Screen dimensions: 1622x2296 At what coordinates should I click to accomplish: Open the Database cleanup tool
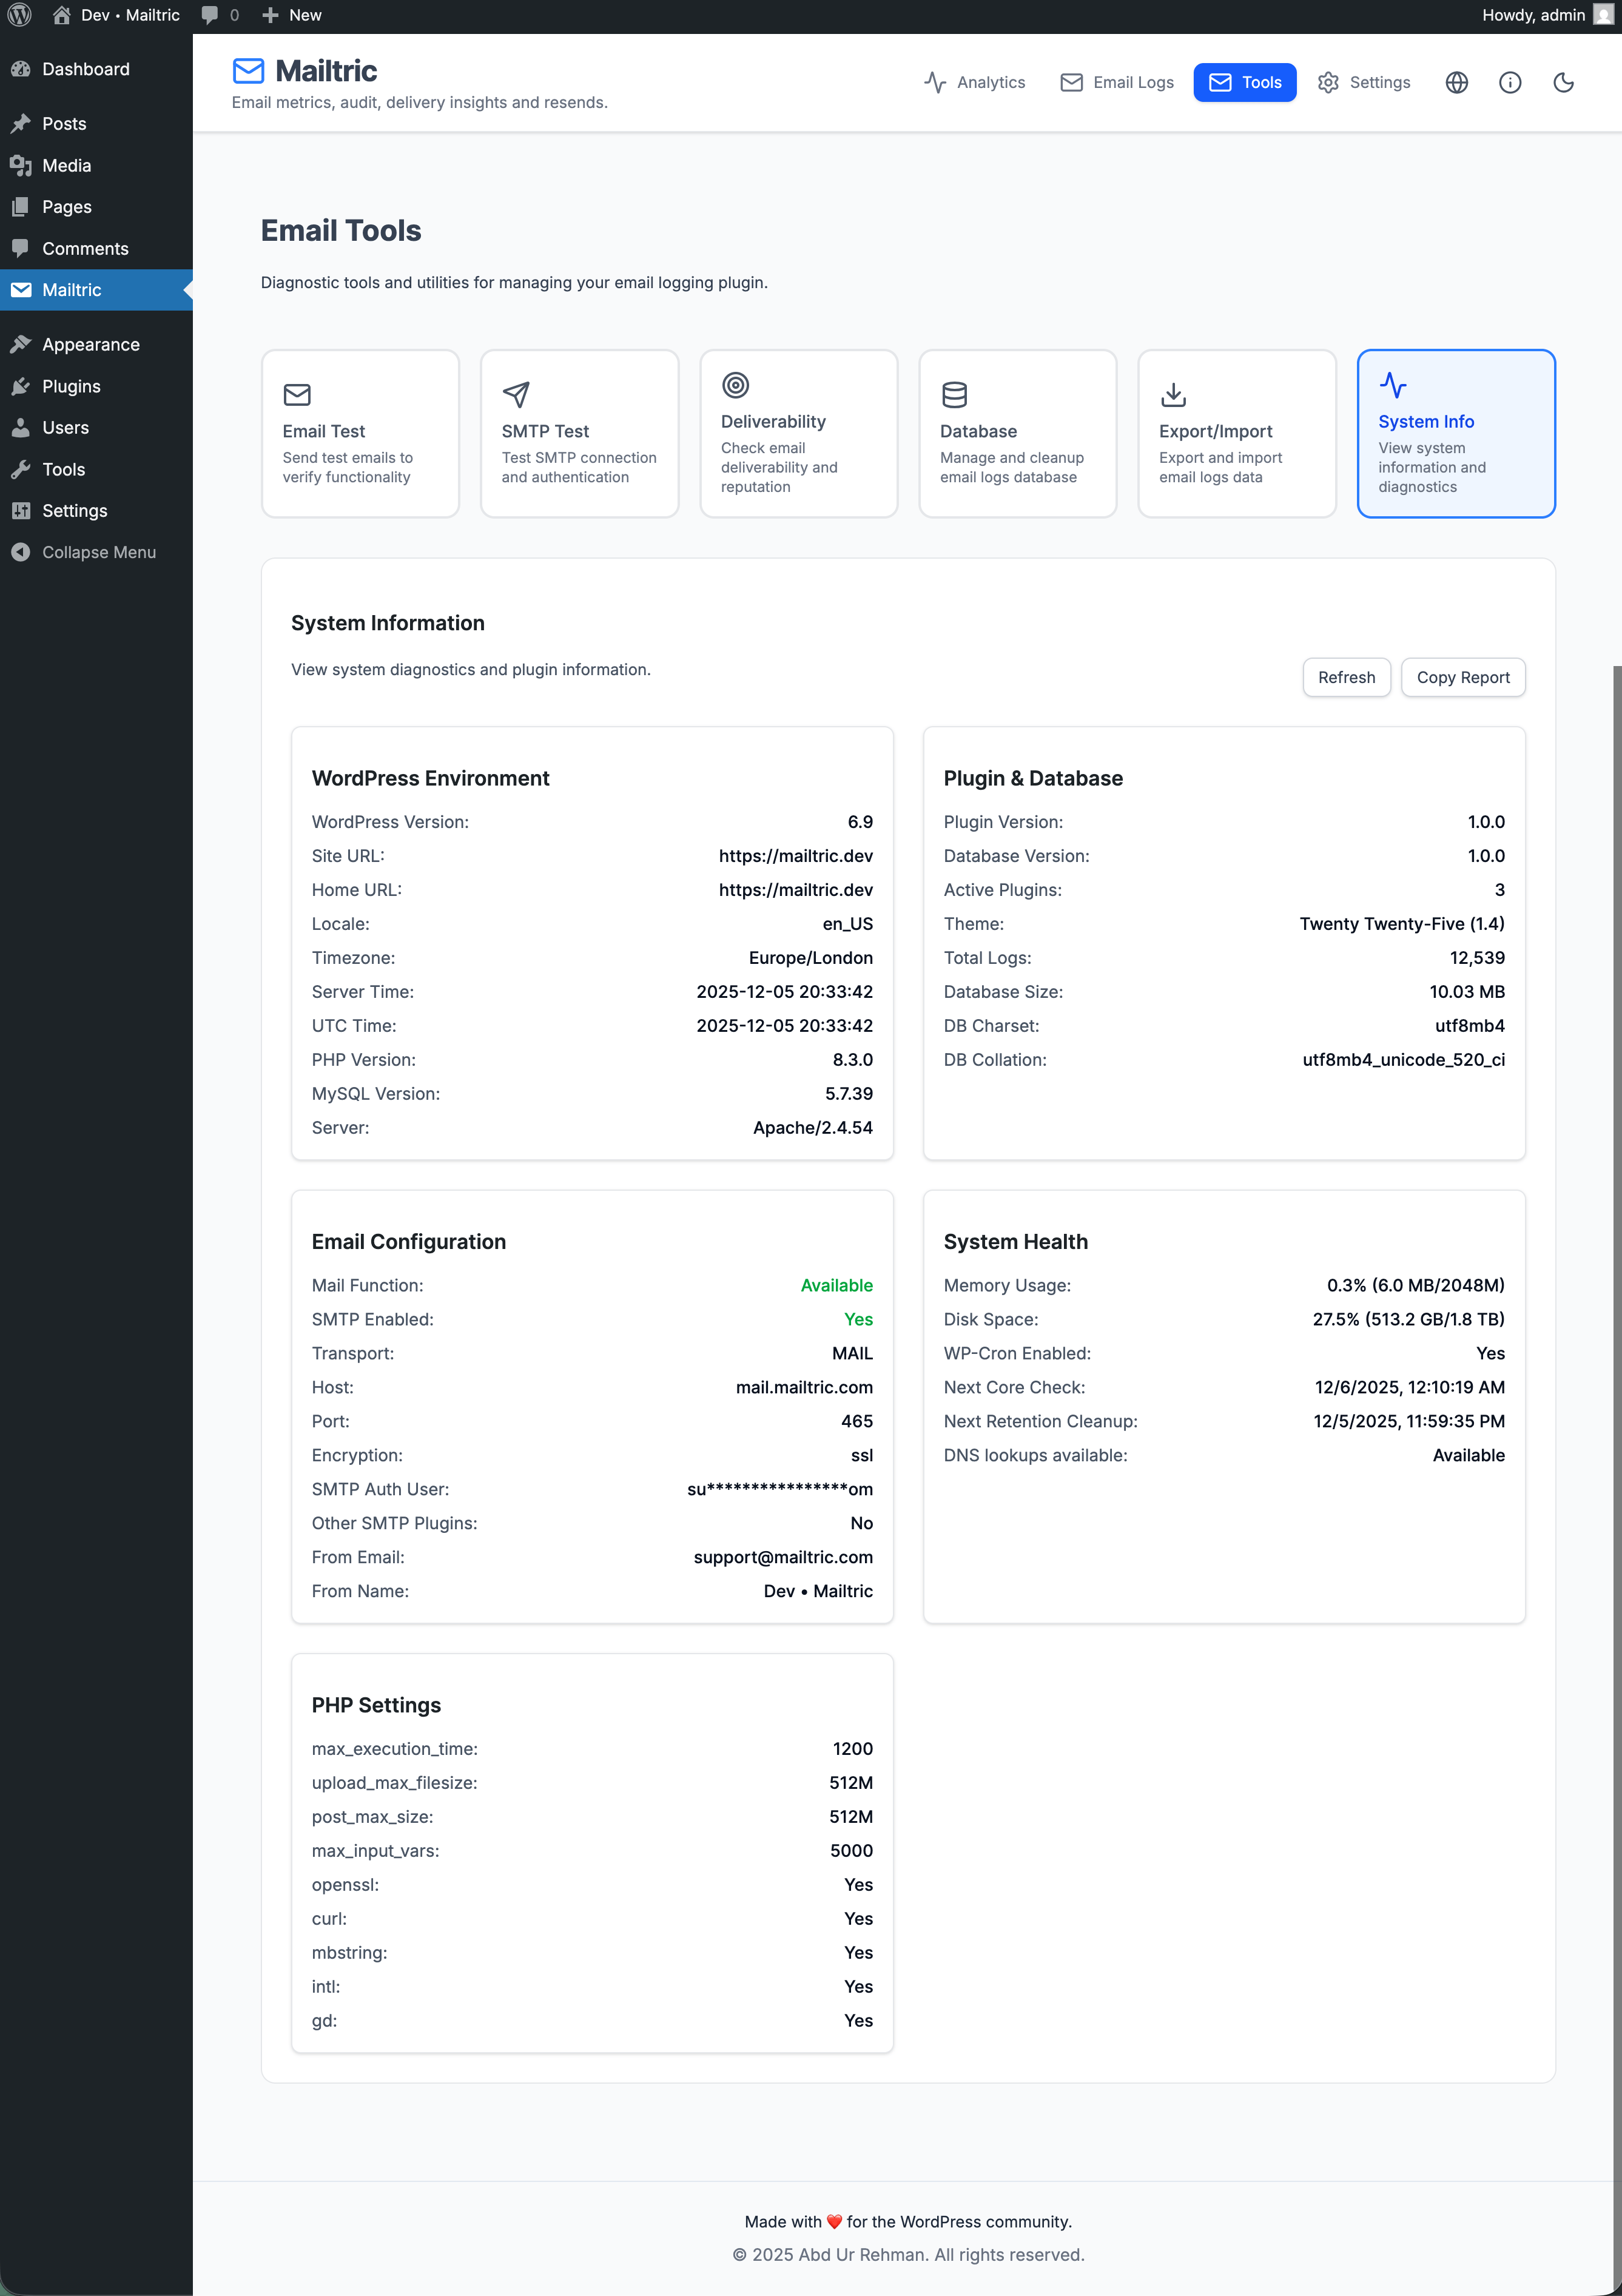coord(1017,433)
